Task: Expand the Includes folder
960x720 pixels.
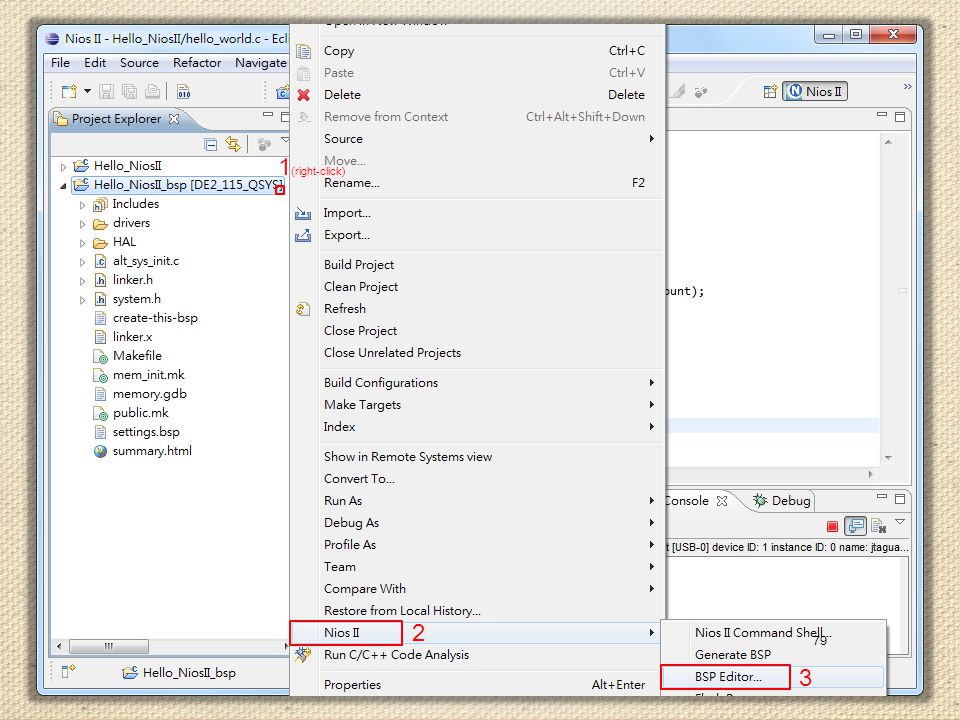Action: (82, 205)
